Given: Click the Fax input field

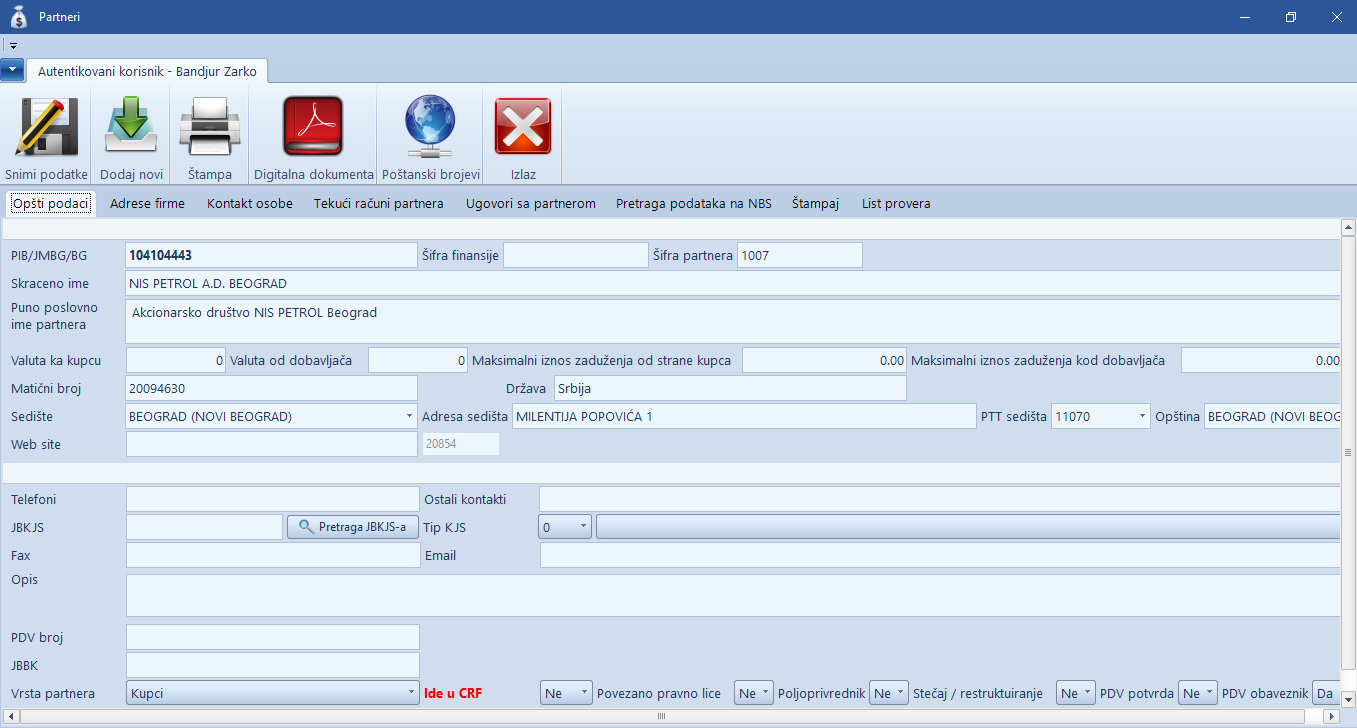Looking at the screenshot, I should click(x=273, y=555).
